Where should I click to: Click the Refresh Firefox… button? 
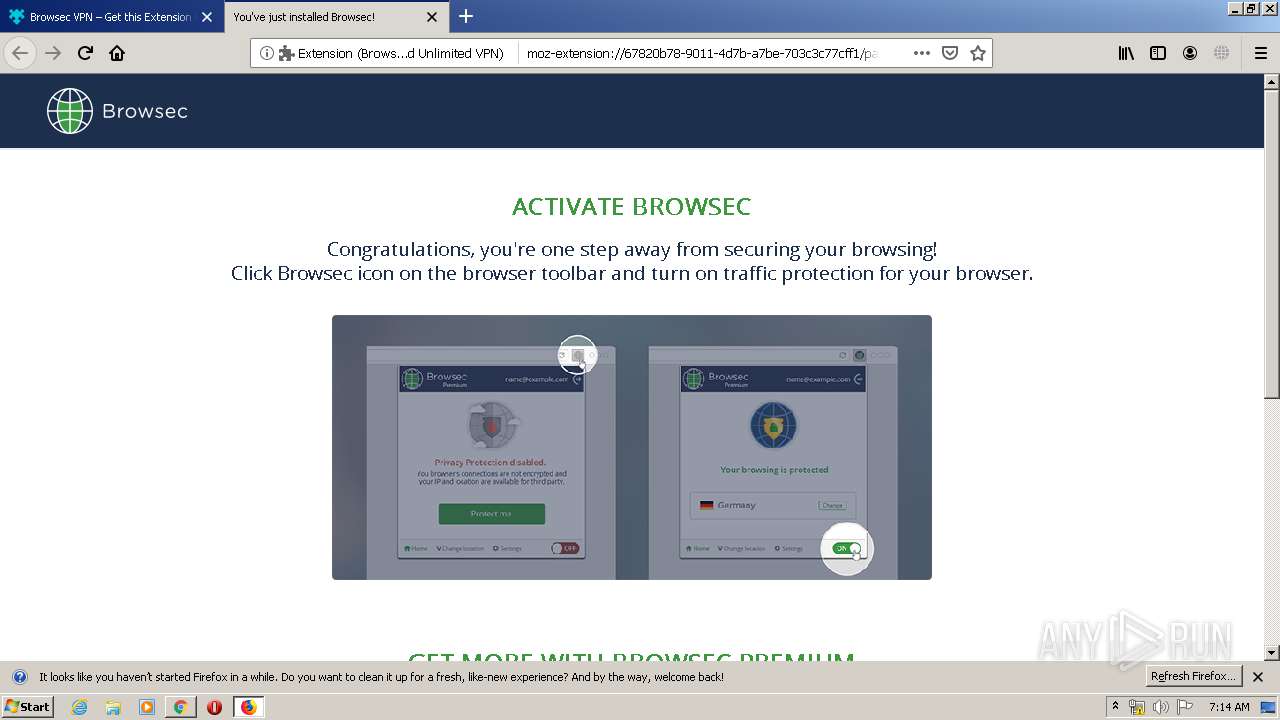click(x=1194, y=676)
